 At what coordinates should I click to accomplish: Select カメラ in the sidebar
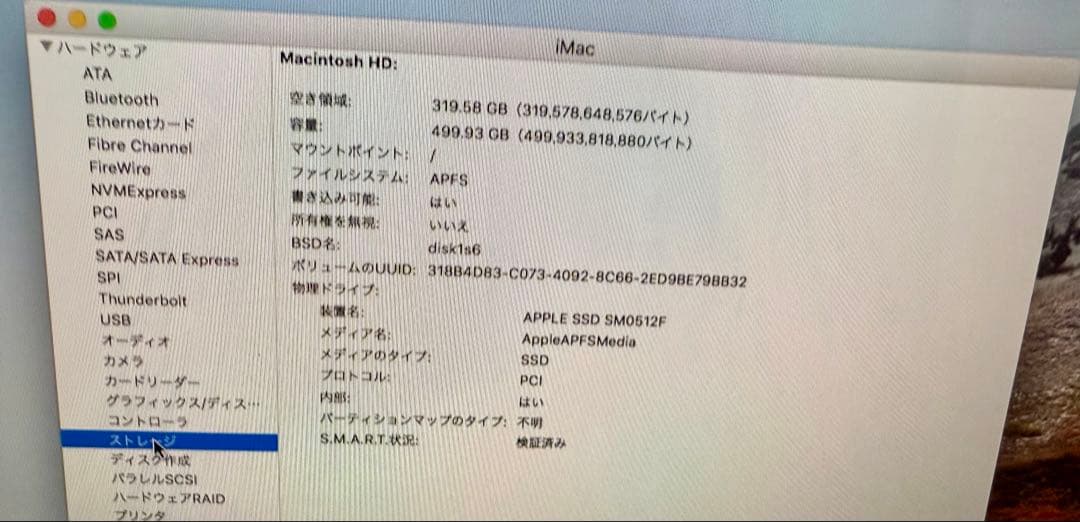pyautogui.click(x=123, y=361)
